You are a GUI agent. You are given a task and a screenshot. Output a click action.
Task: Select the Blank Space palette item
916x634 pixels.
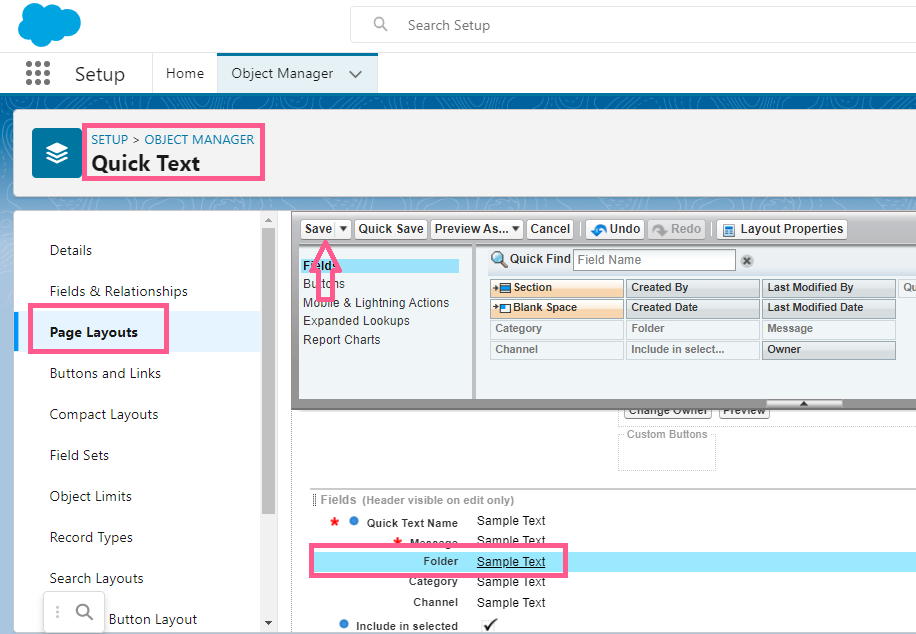557,308
